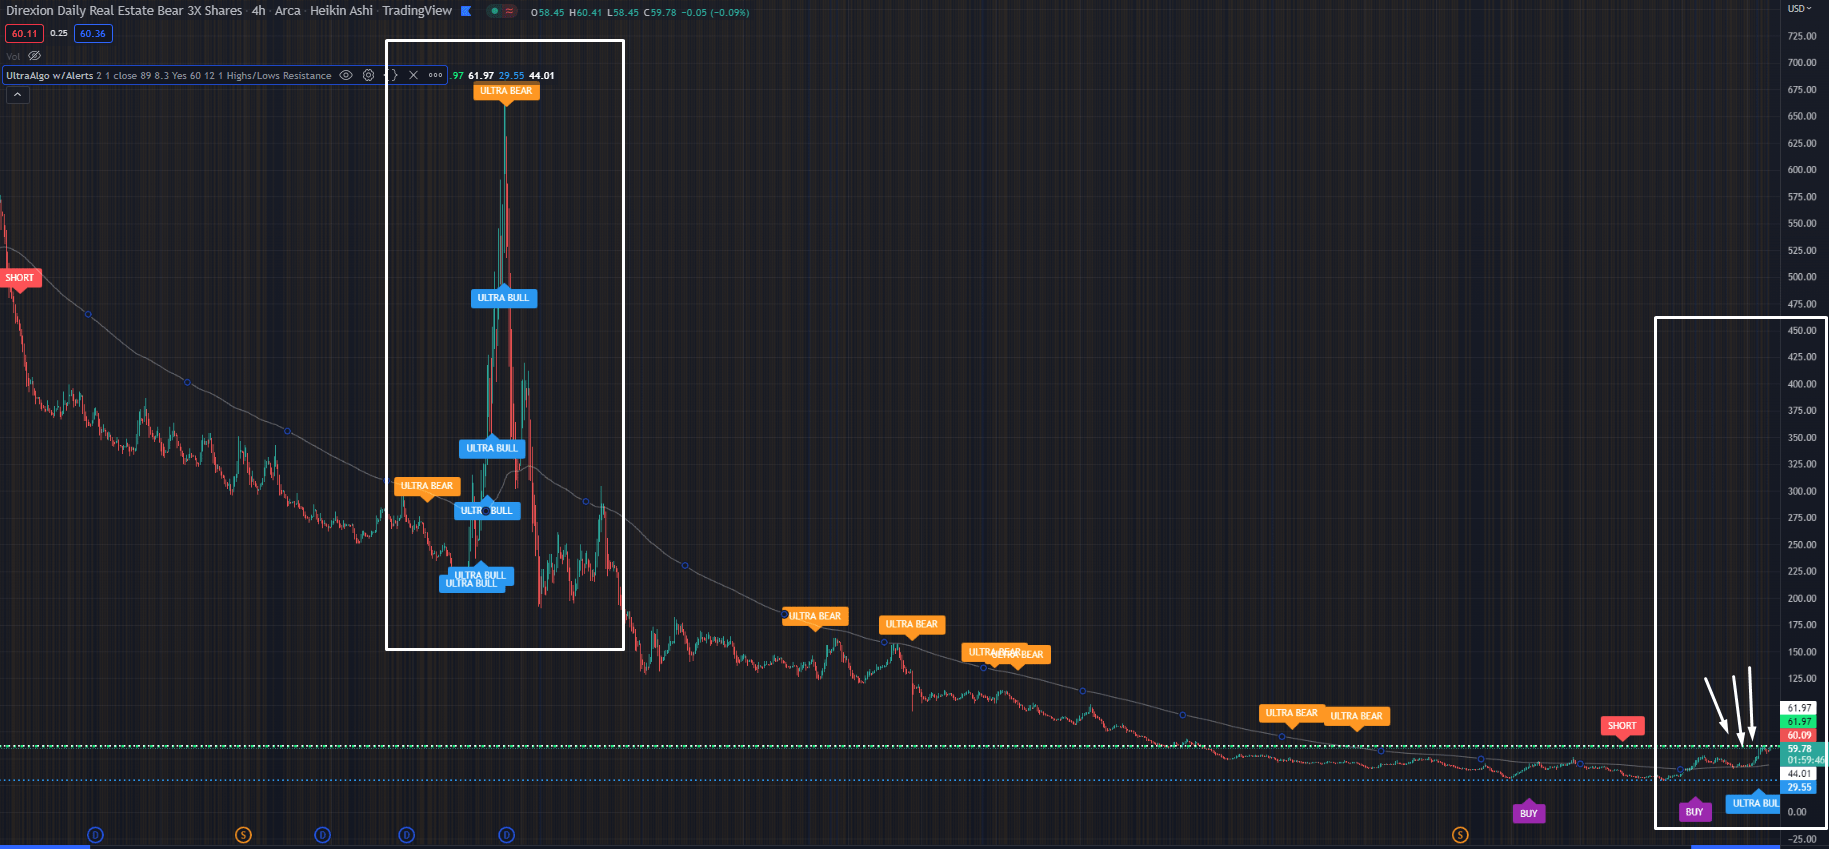1829x849 pixels.
Task: Click the red 60.11 sell price button
Action: [24, 33]
